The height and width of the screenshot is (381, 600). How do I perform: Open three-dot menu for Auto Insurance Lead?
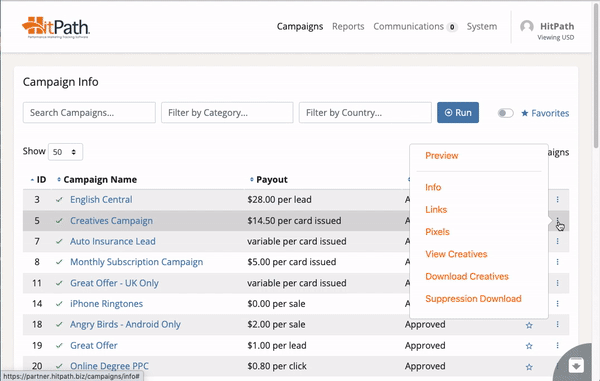pyautogui.click(x=558, y=241)
